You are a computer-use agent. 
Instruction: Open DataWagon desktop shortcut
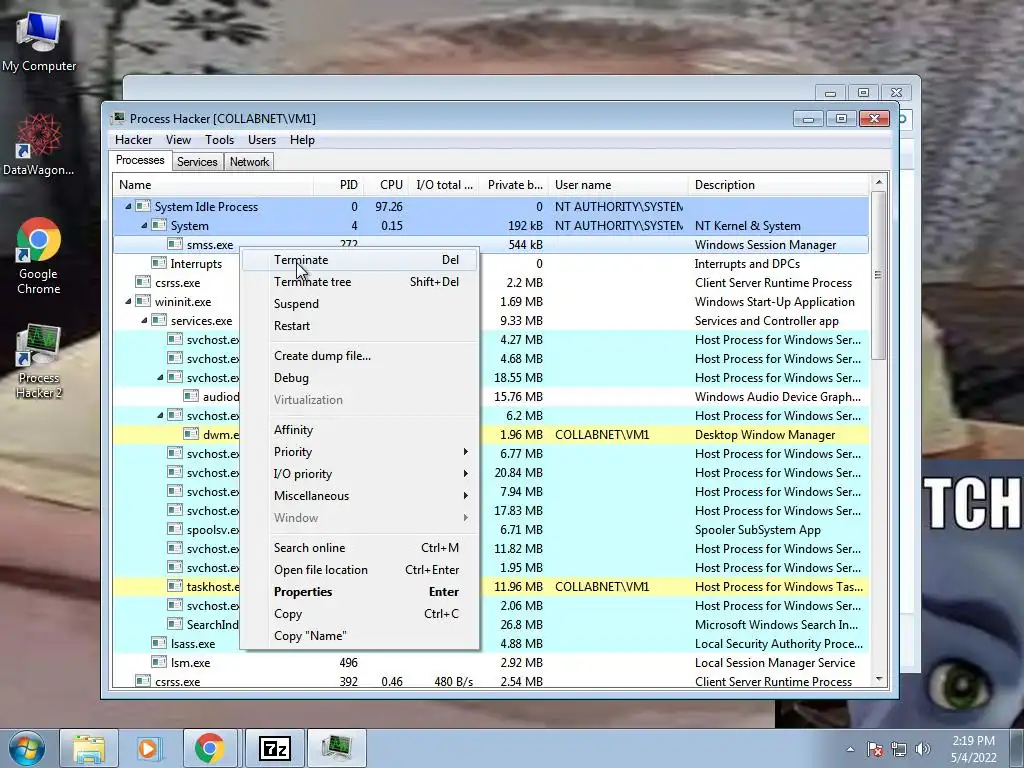39,145
